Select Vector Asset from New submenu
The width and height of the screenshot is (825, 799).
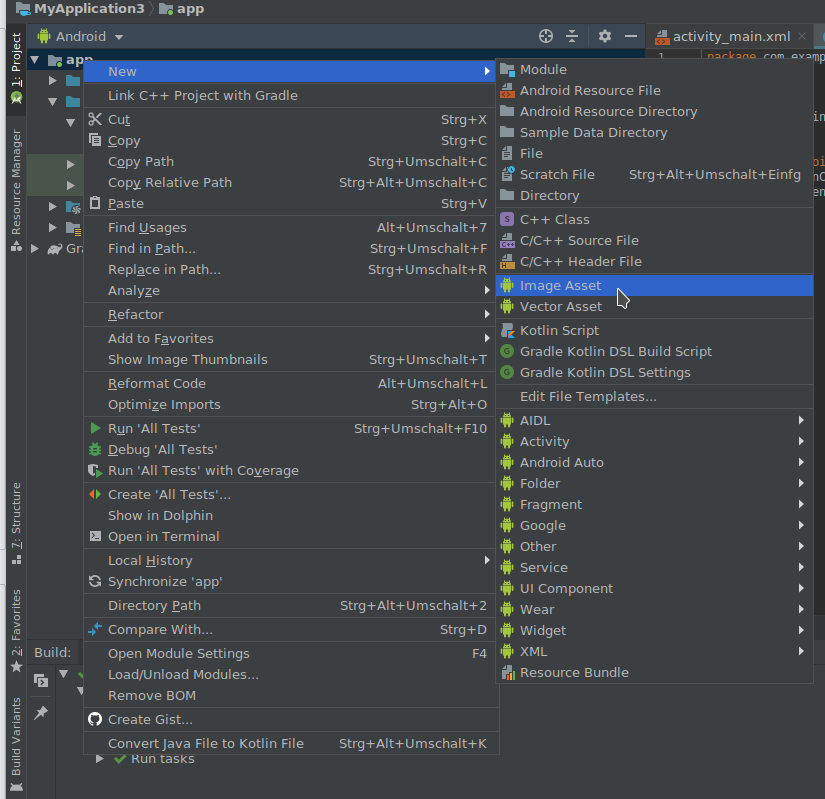(x=560, y=307)
